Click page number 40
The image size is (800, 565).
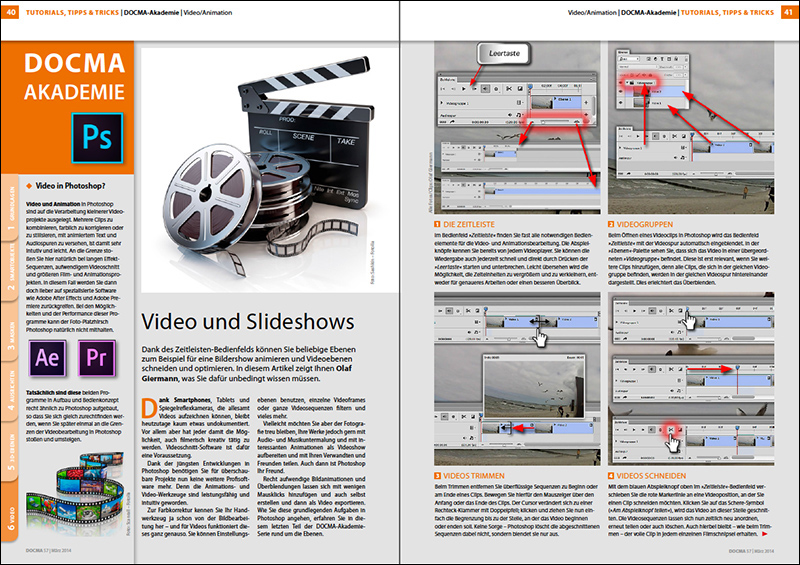point(11,12)
